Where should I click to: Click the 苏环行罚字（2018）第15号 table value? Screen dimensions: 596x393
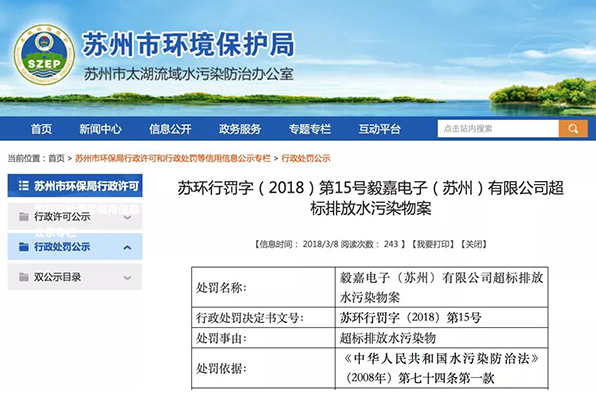coord(441,317)
